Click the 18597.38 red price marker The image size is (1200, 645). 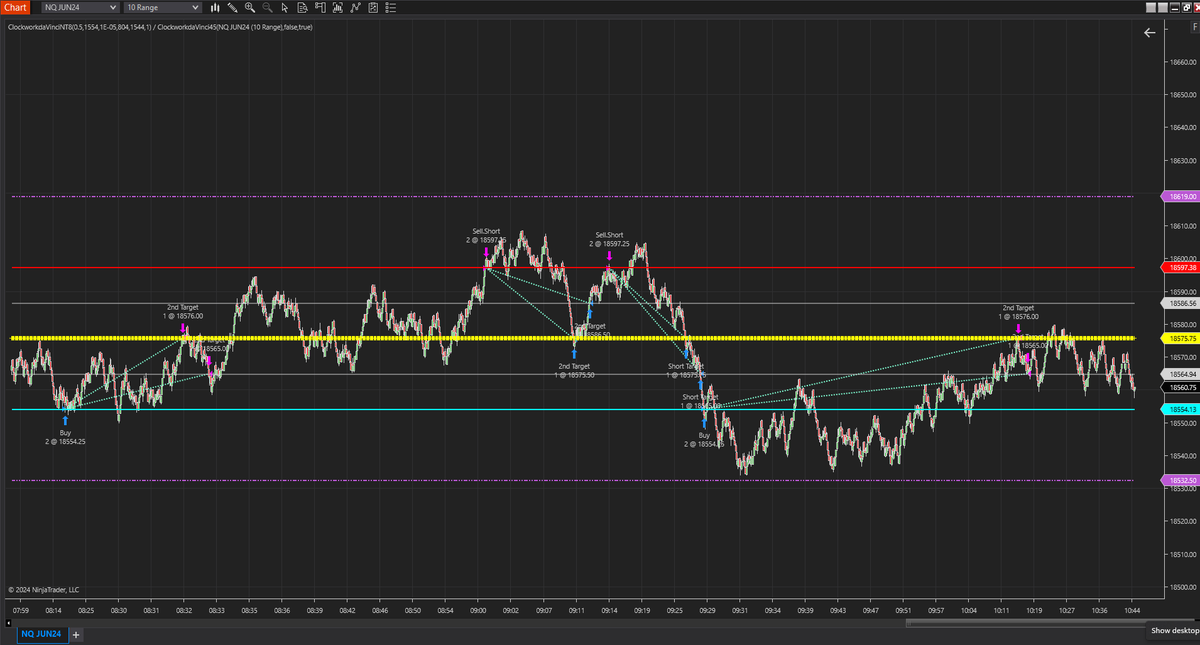click(1181, 268)
